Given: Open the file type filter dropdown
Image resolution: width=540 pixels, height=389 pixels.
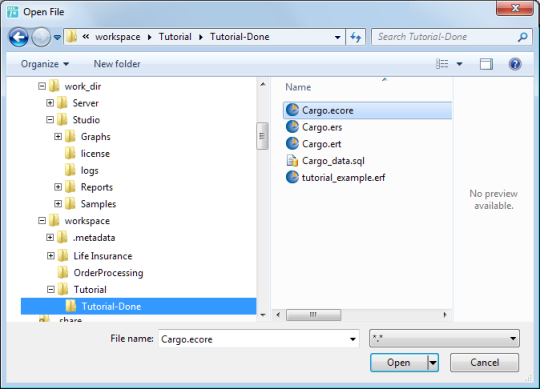Looking at the screenshot, I should coord(444,339).
